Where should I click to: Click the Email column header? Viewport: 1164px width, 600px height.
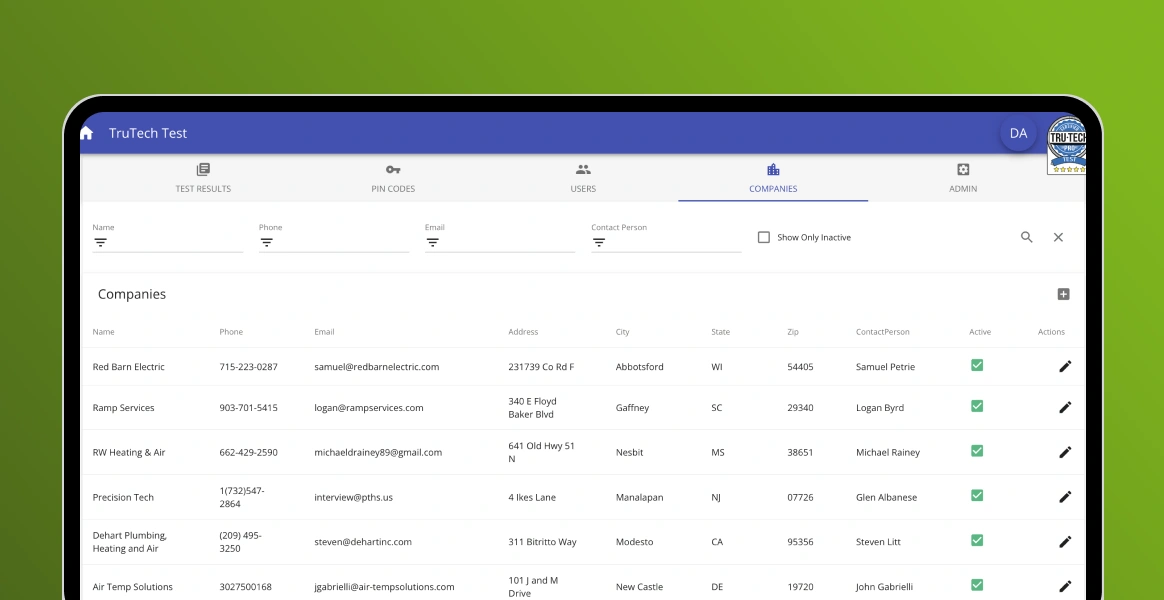click(324, 332)
